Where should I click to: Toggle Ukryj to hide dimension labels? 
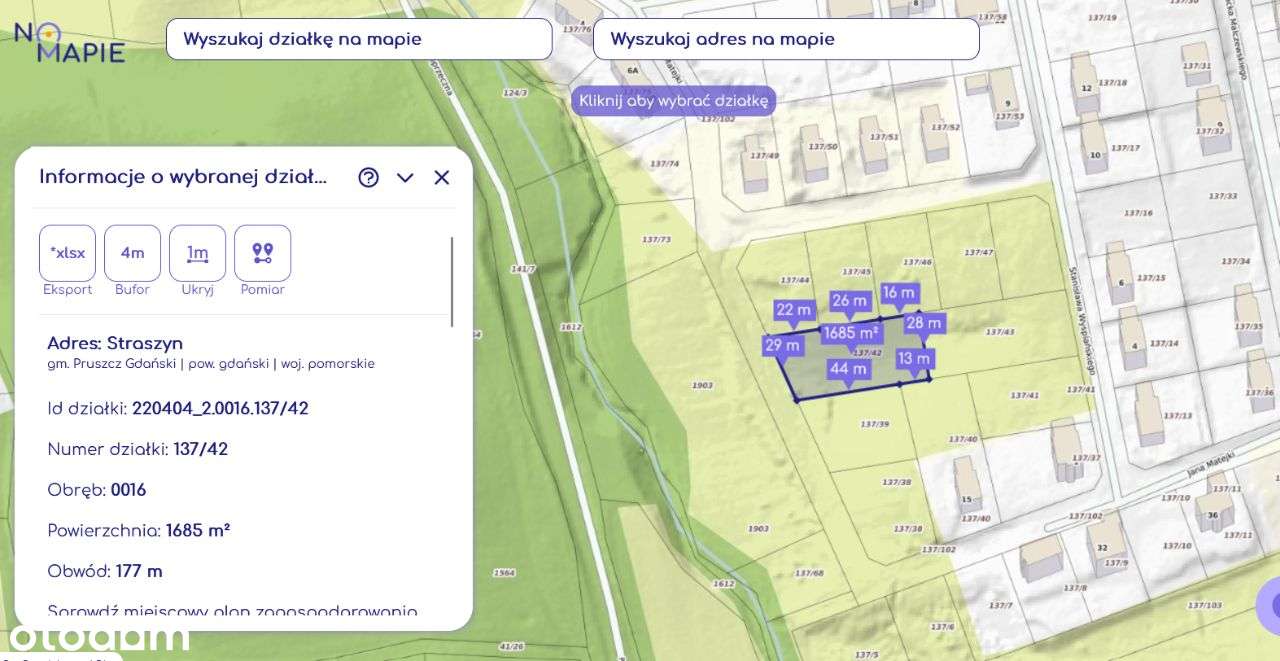pyautogui.click(x=197, y=253)
